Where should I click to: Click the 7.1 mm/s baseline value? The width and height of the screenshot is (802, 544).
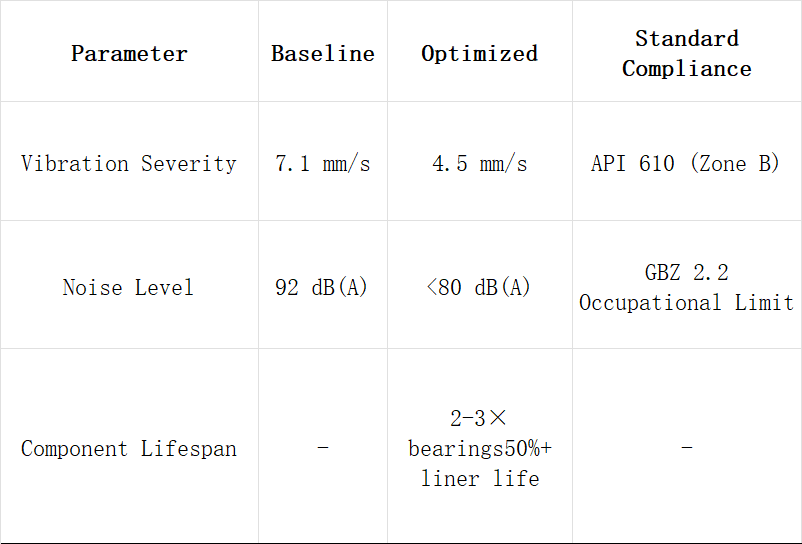(323, 161)
